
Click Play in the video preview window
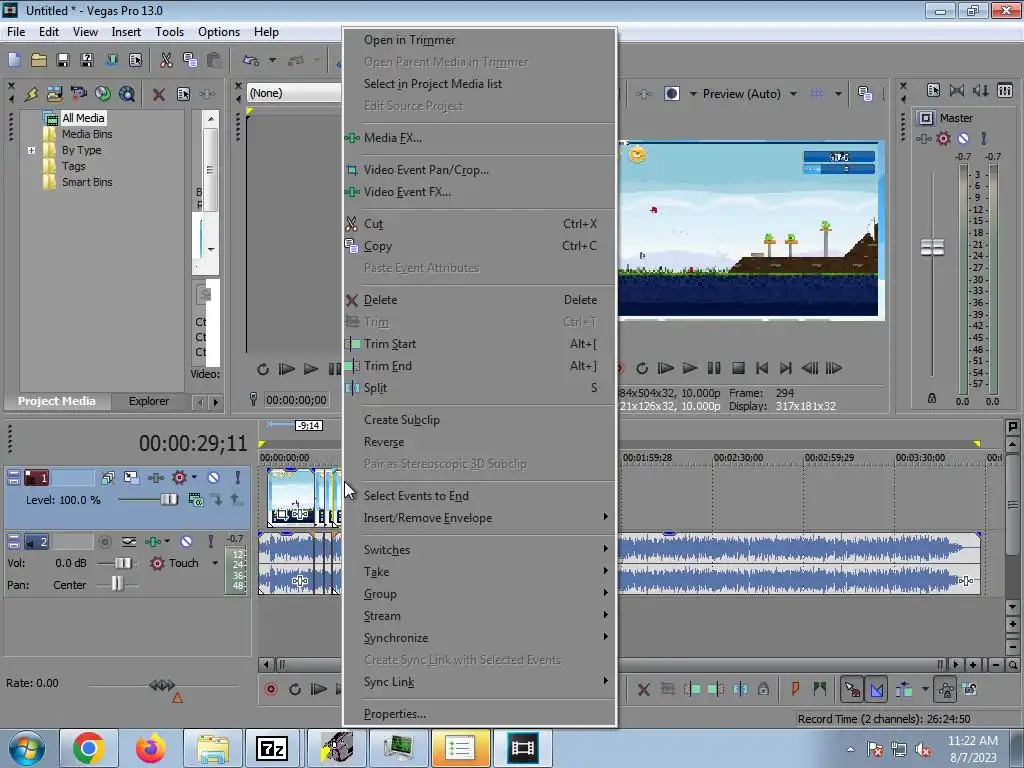pos(690,368)
